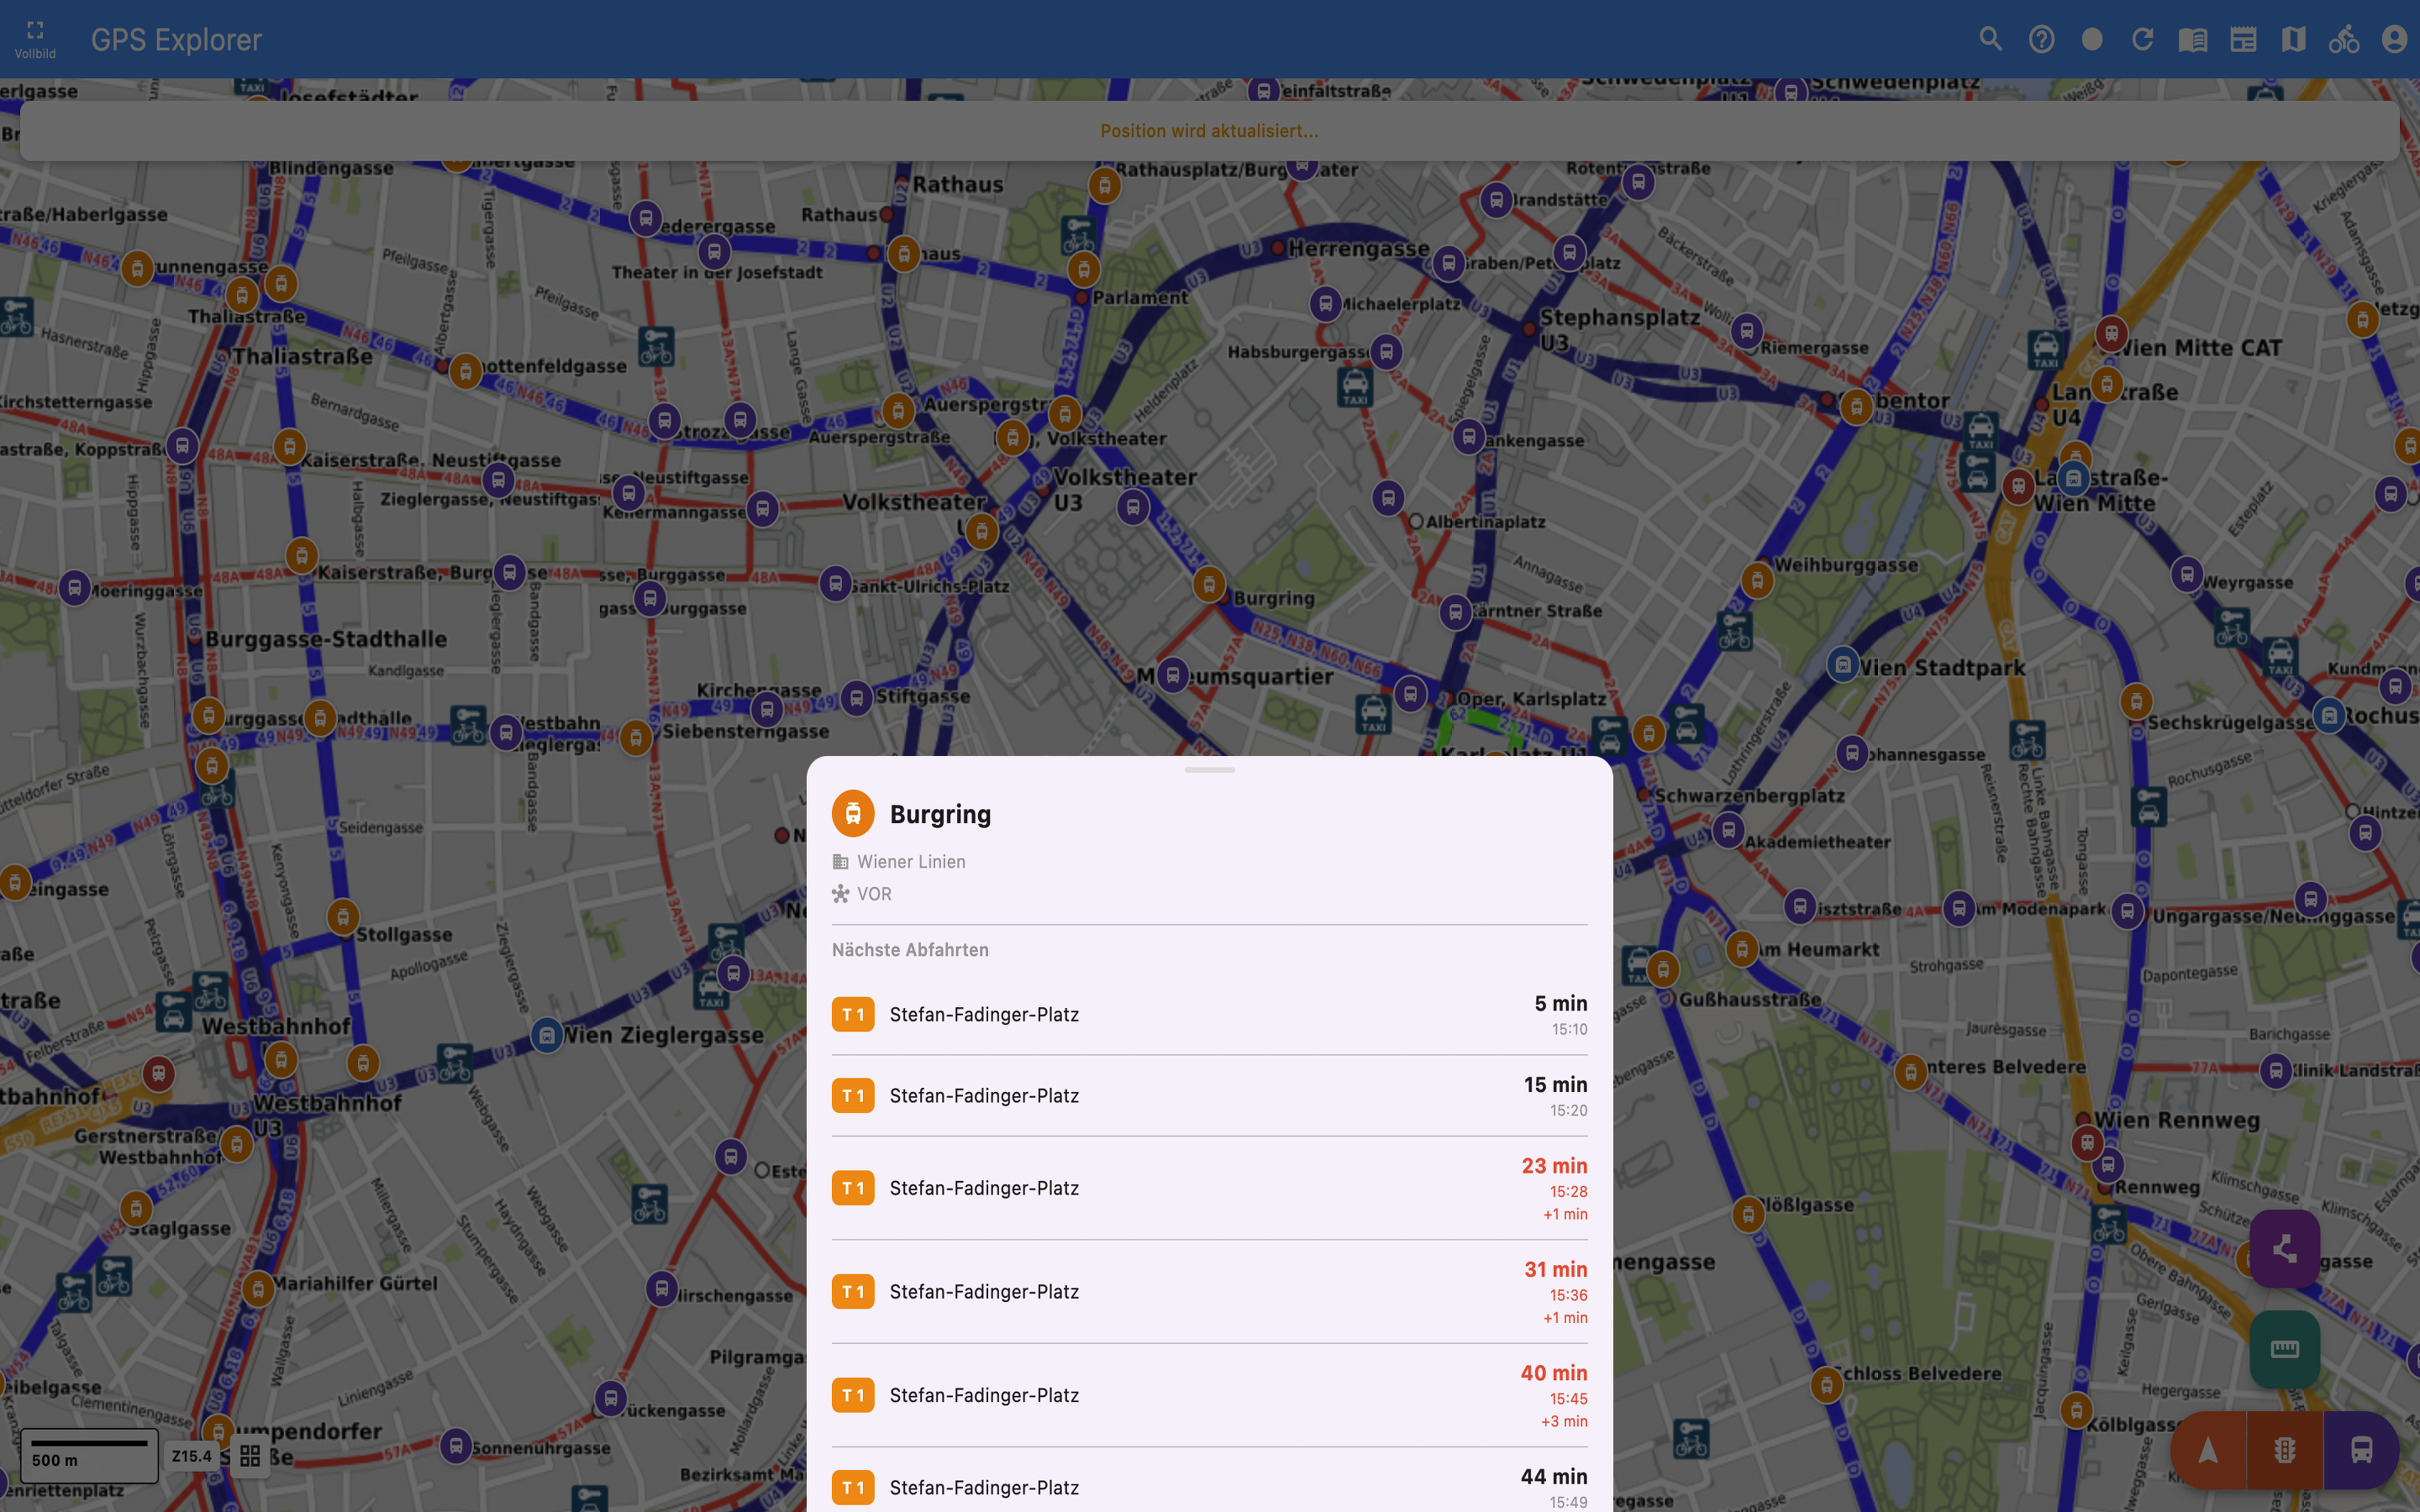Select the 15:28 departure with 23 min
The width and height of the screenshot is (2420, 1512).
1209,1188
